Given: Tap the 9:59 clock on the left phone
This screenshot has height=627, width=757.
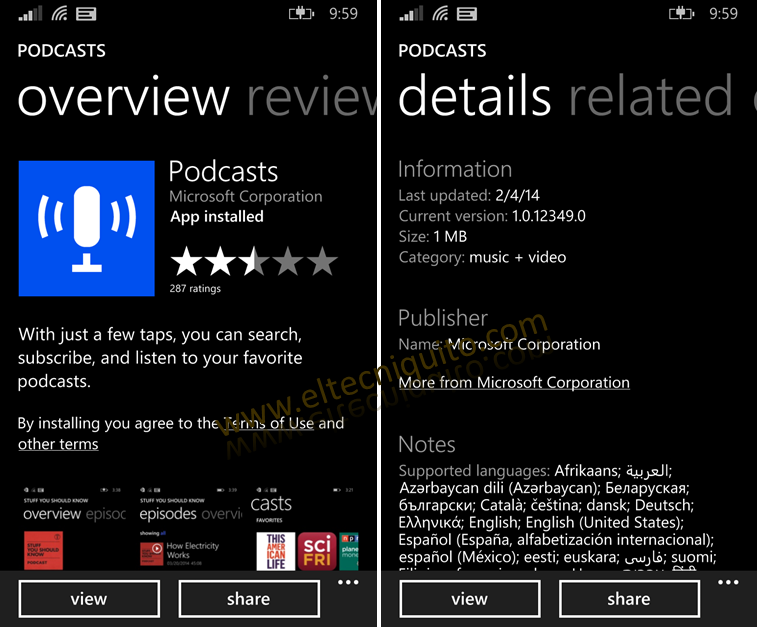Looking at the screenshot, I should (x=344, y=14).
